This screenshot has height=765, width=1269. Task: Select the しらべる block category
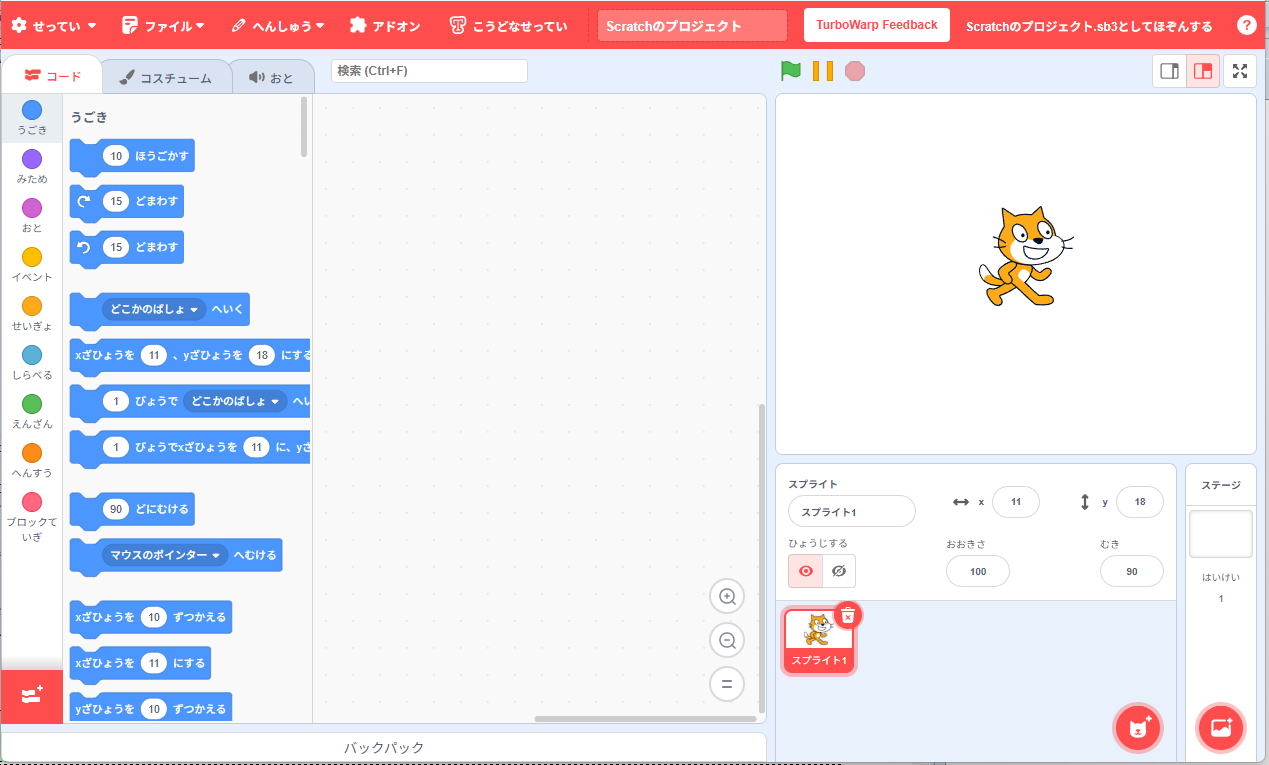(x=32, y=363)
